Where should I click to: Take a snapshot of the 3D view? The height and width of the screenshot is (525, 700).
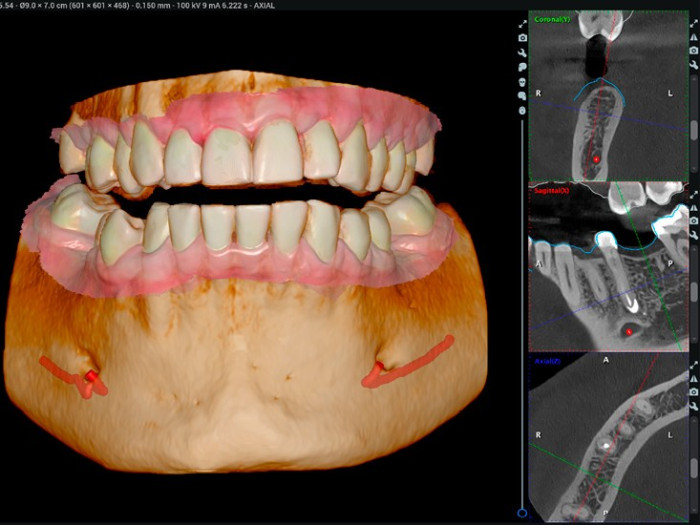(x=523, y=38)
